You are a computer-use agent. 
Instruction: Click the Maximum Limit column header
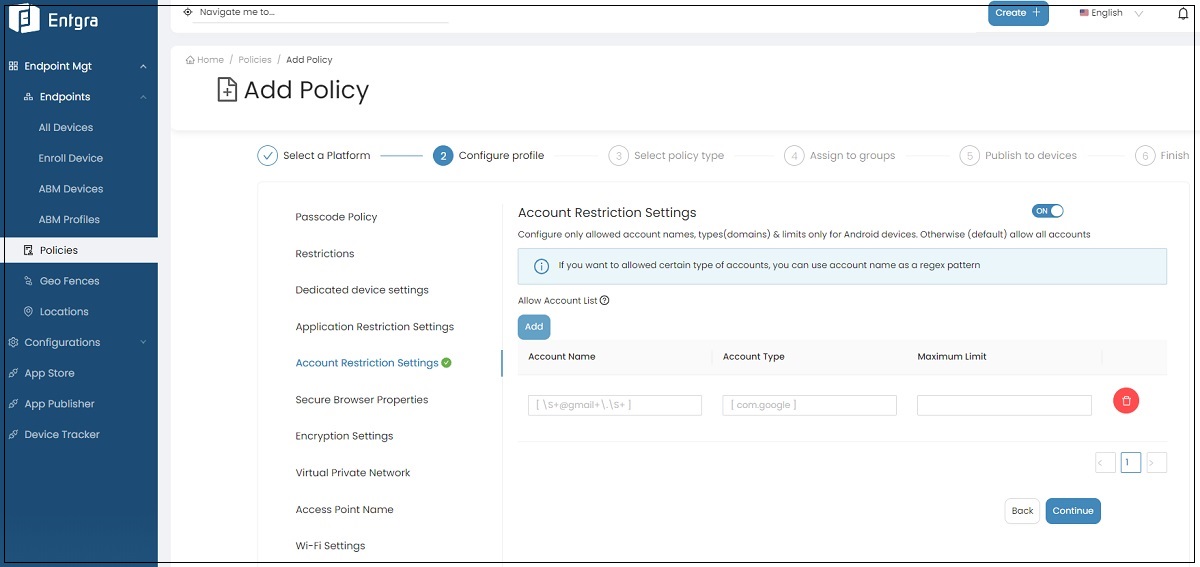[952, 357]
